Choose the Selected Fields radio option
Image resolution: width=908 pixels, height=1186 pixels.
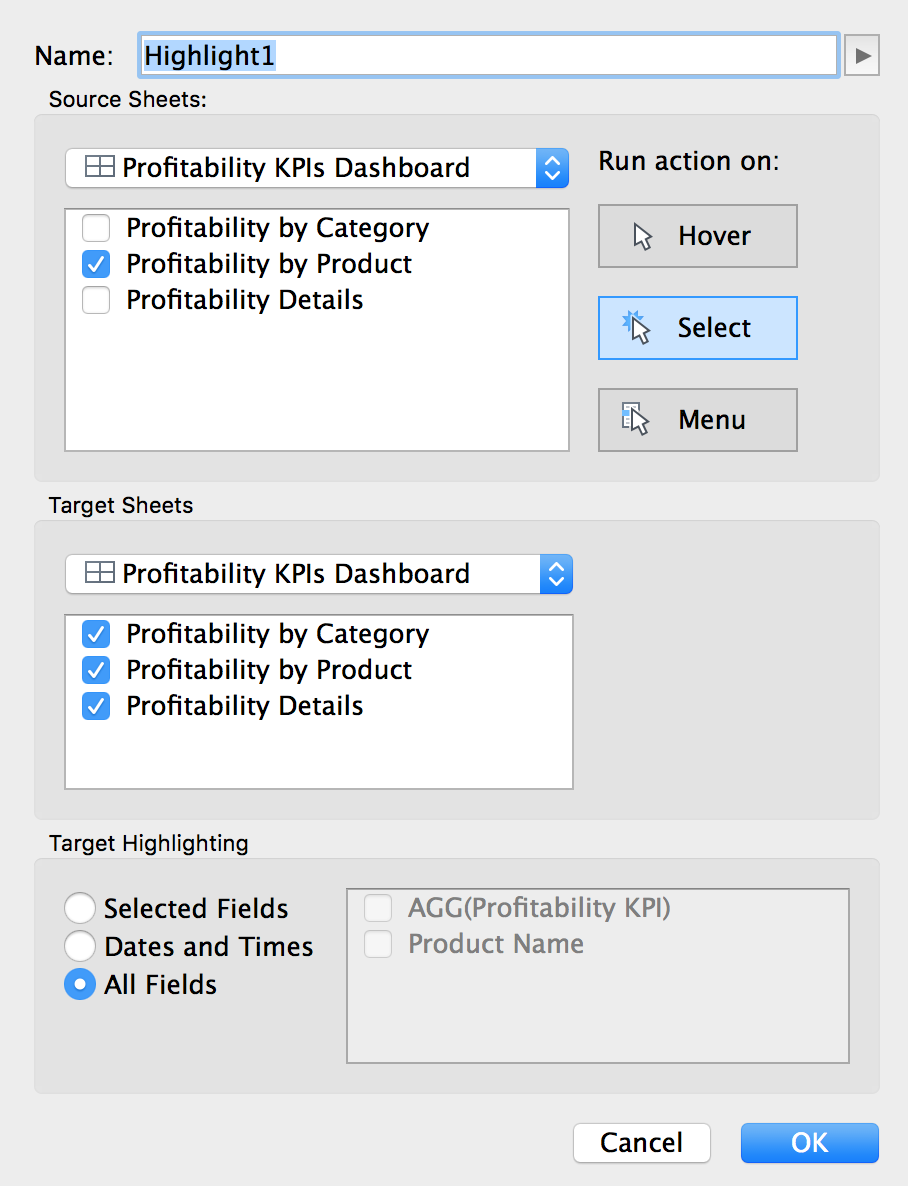(80, 908)
